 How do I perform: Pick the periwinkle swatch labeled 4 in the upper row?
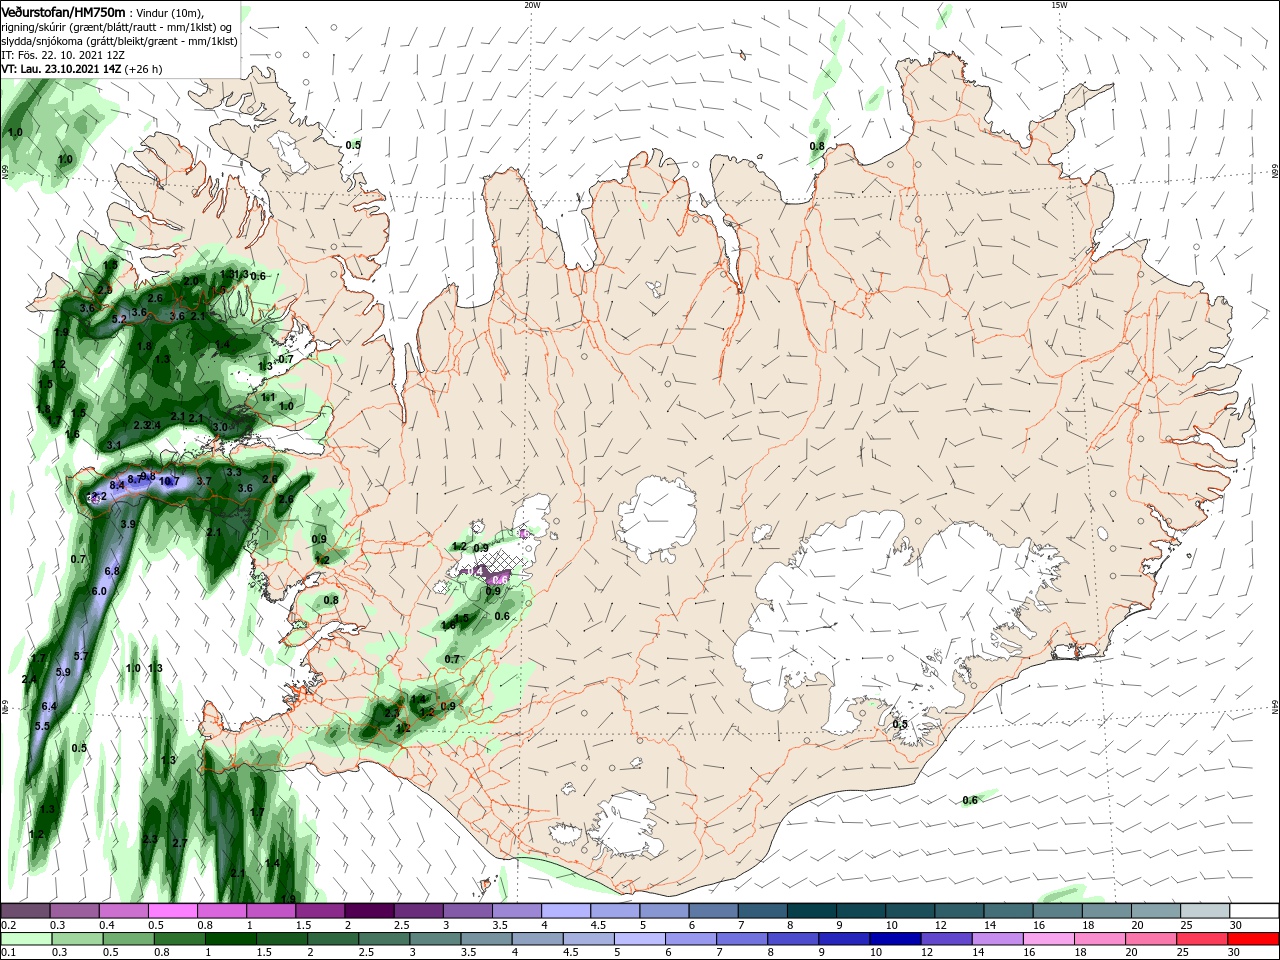coord(565,911)
